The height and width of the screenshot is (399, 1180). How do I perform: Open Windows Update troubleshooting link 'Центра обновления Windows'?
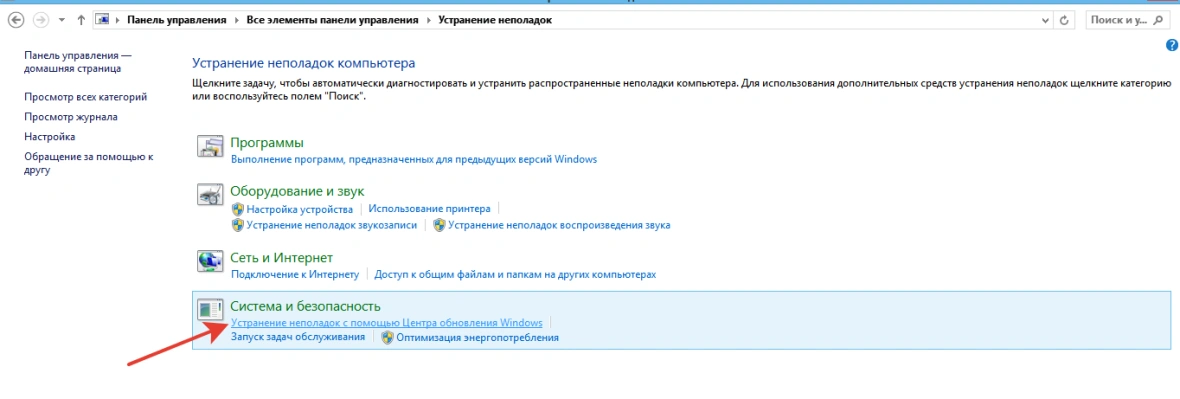pos(387,323)
